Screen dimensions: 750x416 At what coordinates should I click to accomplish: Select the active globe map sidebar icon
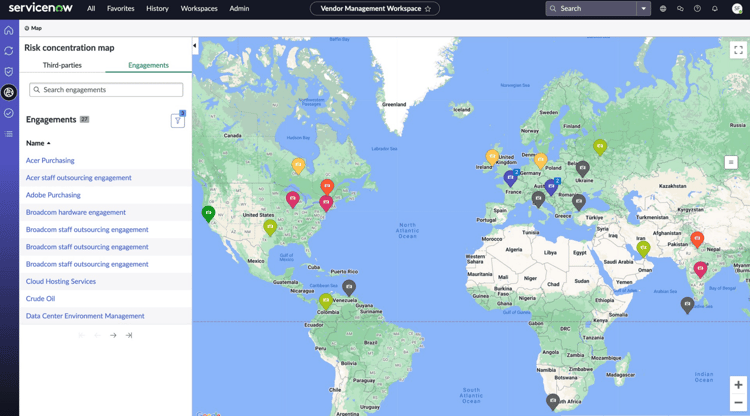[x=9, y=92]
